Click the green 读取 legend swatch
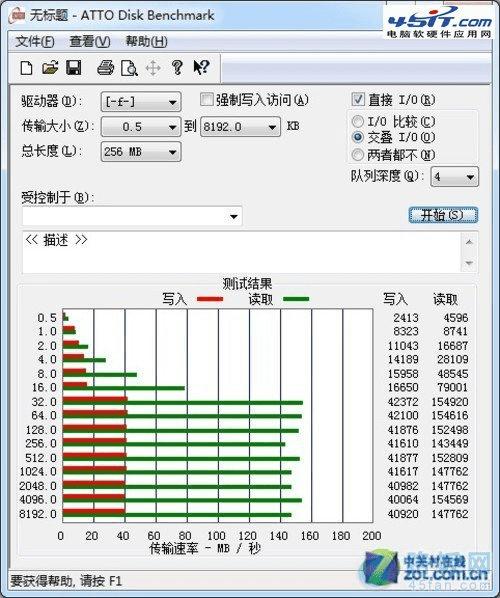Screen dimensions: 500x598 pos(296,299)
